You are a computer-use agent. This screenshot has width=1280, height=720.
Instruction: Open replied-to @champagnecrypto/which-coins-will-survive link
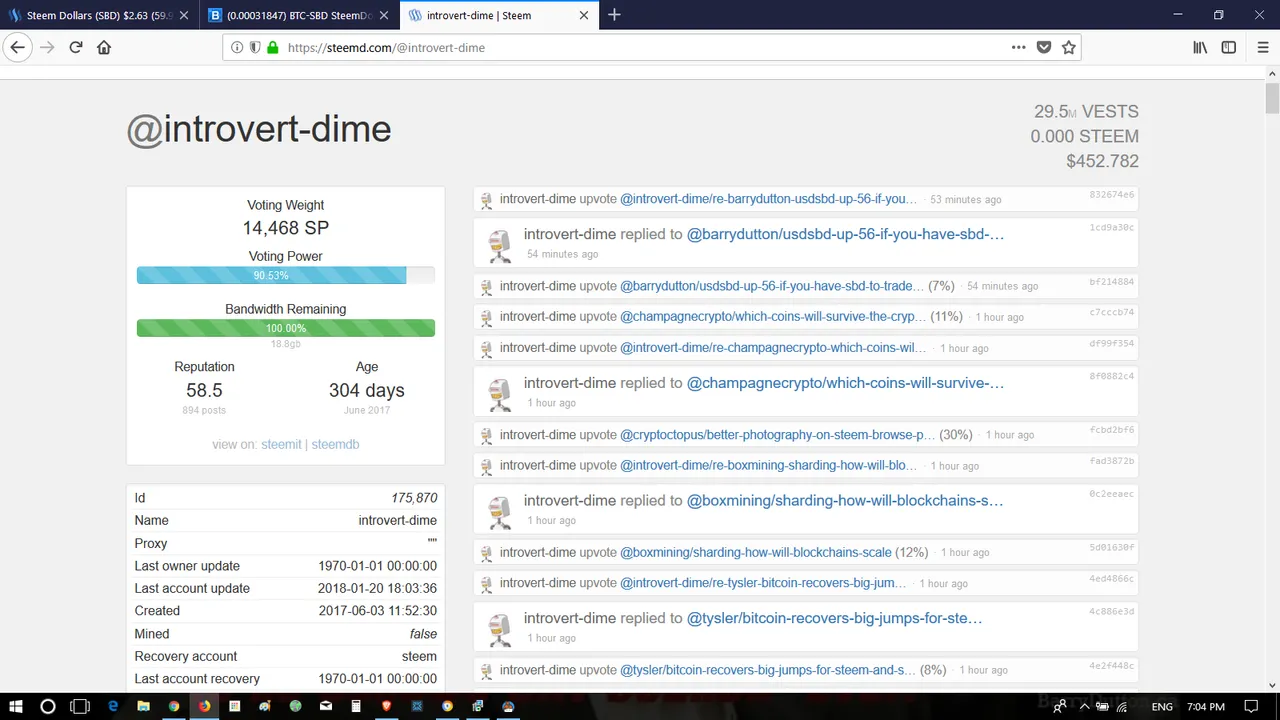[845, 383]
